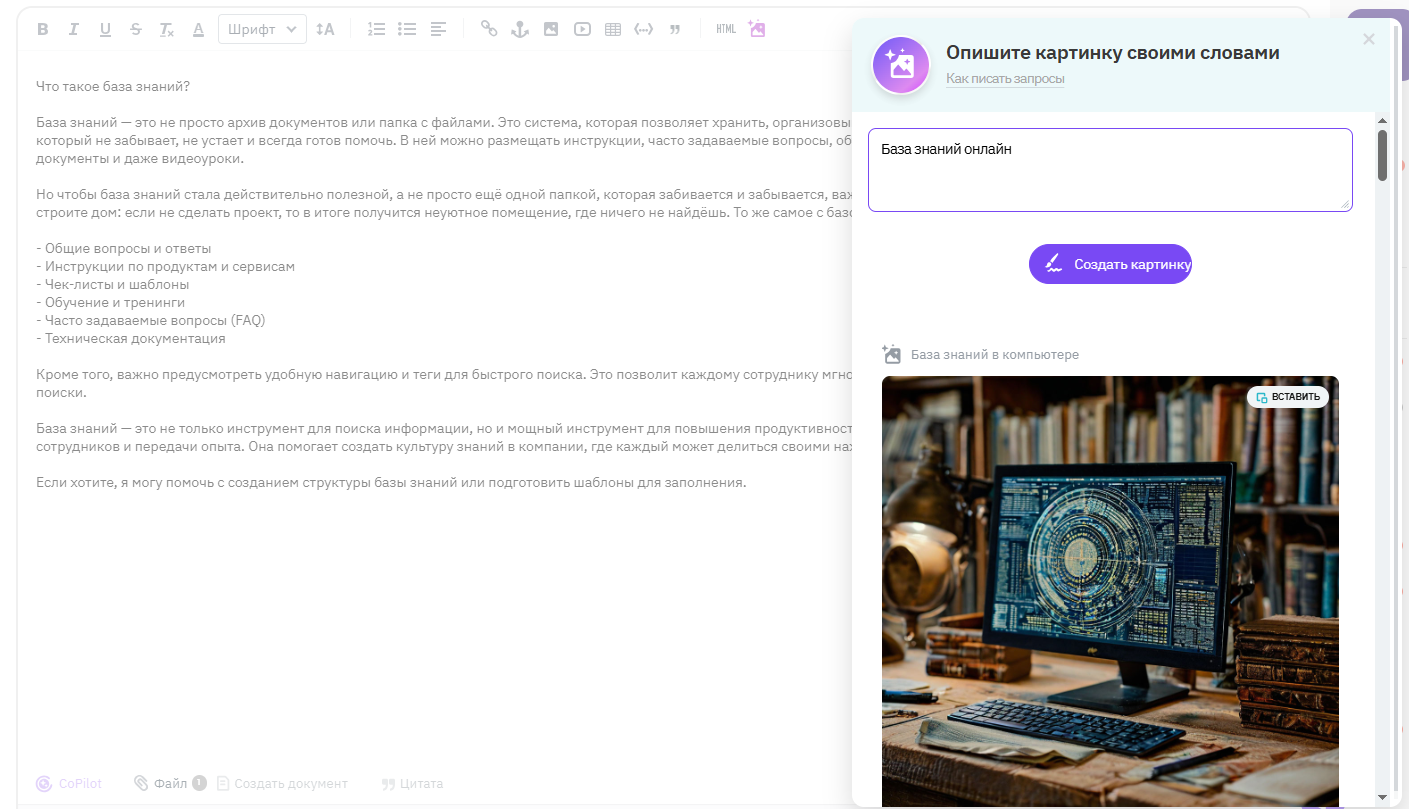Switch to HTML source mode
The height and width of the screenshot is (809, 1409).
[726, 29]
